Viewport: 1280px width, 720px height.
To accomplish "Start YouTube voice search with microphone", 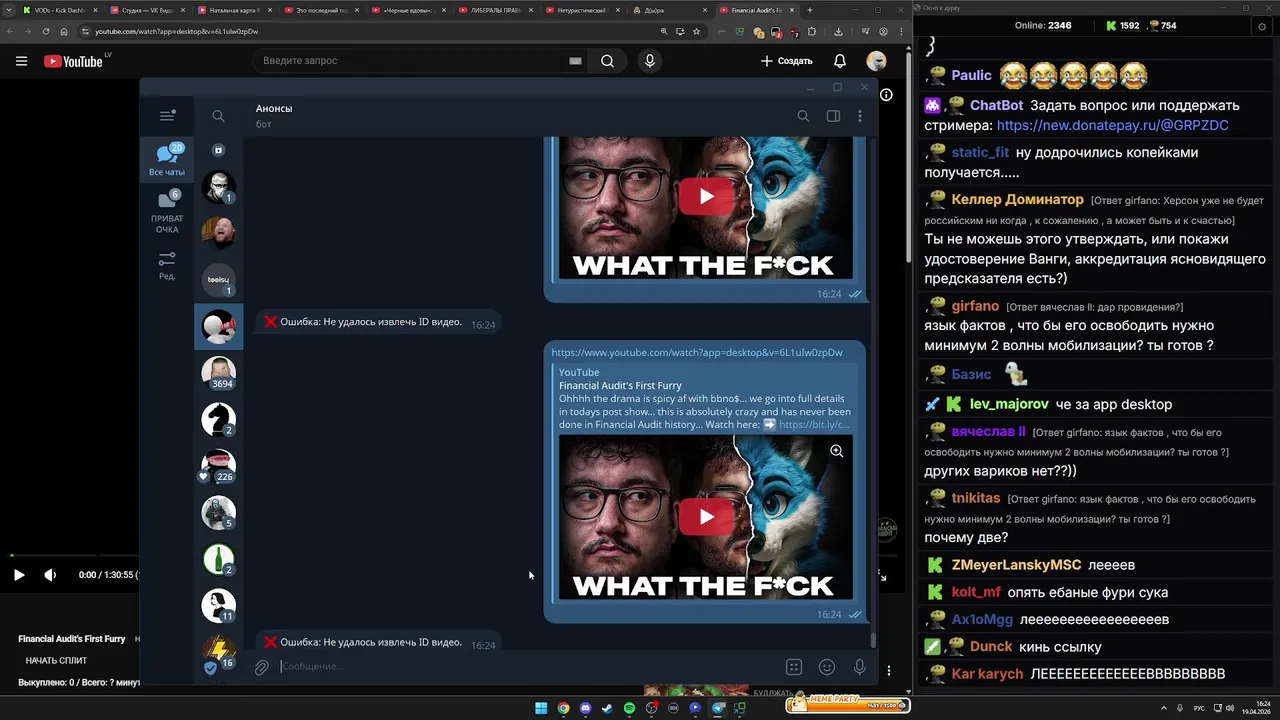I will (x=650, y=61).
